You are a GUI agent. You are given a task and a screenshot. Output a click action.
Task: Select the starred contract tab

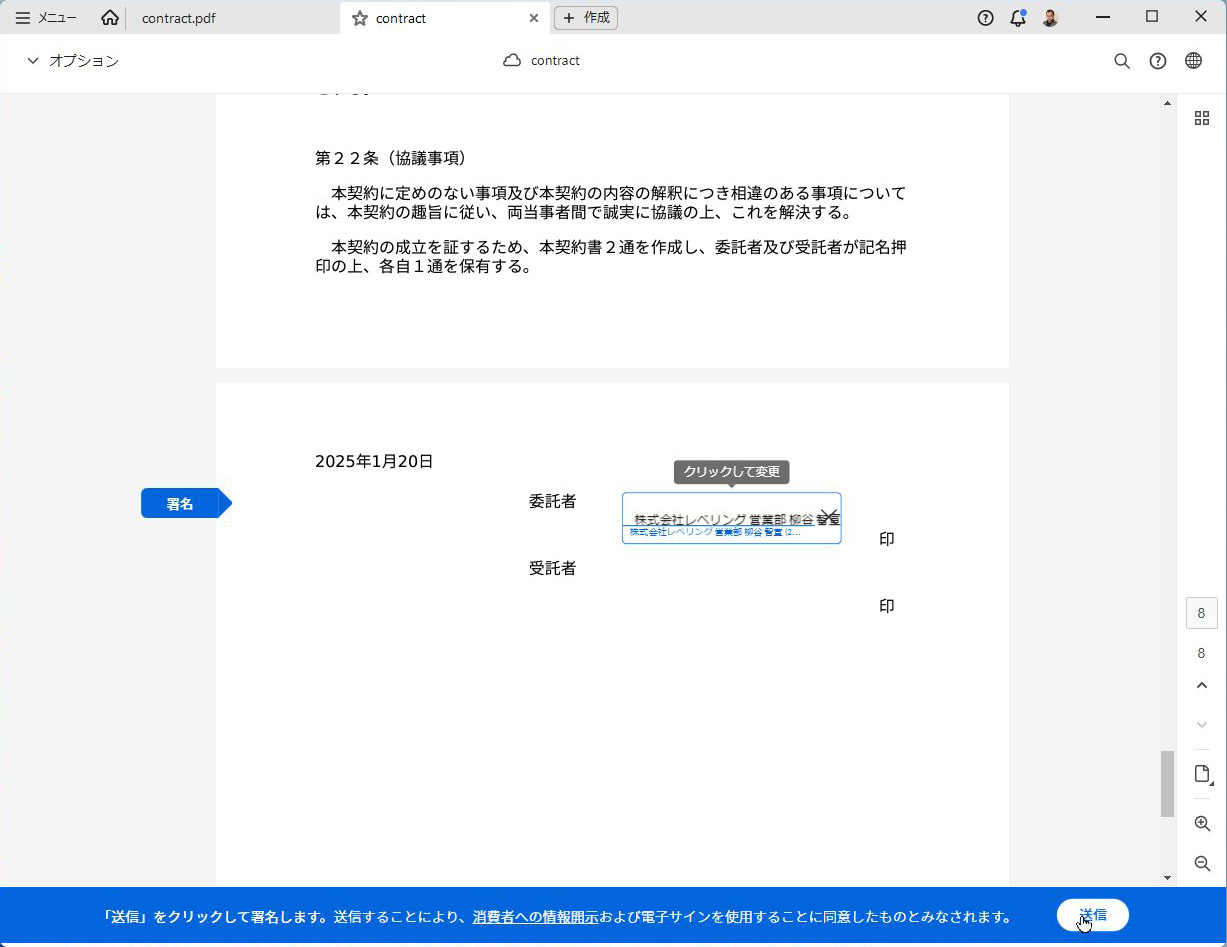pos(443,18)
